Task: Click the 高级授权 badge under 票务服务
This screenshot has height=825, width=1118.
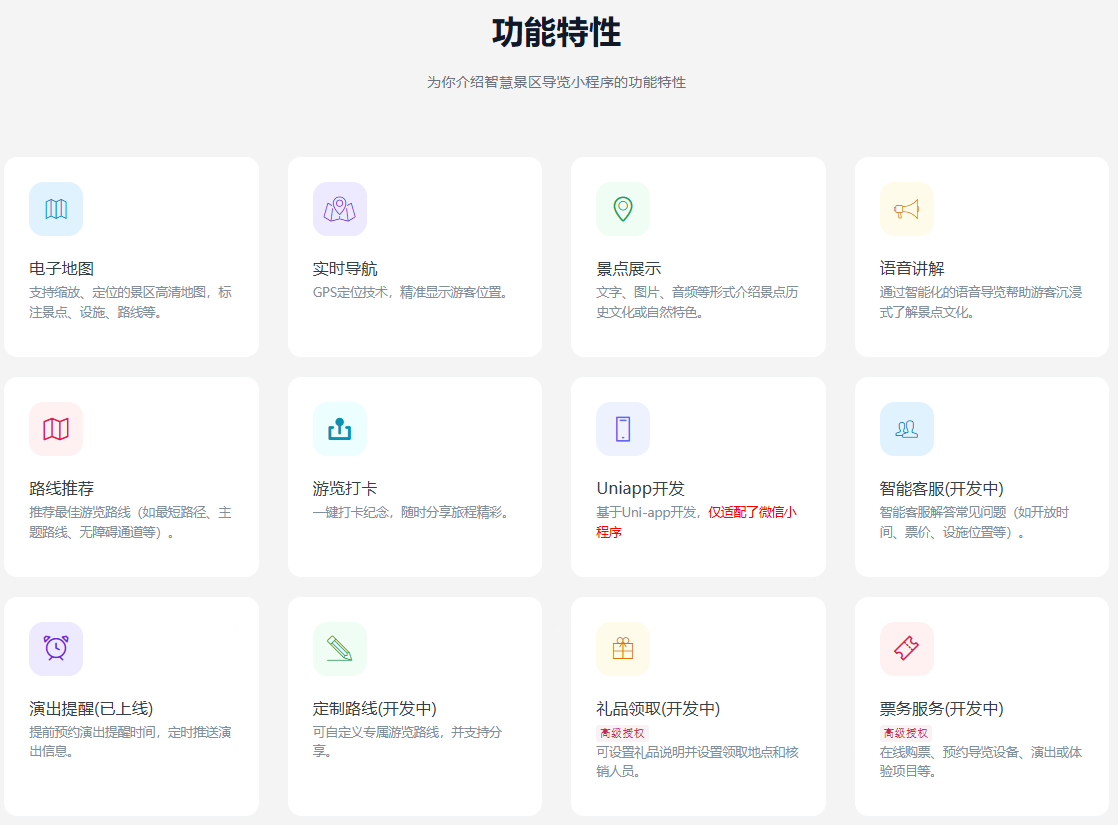Action: click(x=905, y=733)
